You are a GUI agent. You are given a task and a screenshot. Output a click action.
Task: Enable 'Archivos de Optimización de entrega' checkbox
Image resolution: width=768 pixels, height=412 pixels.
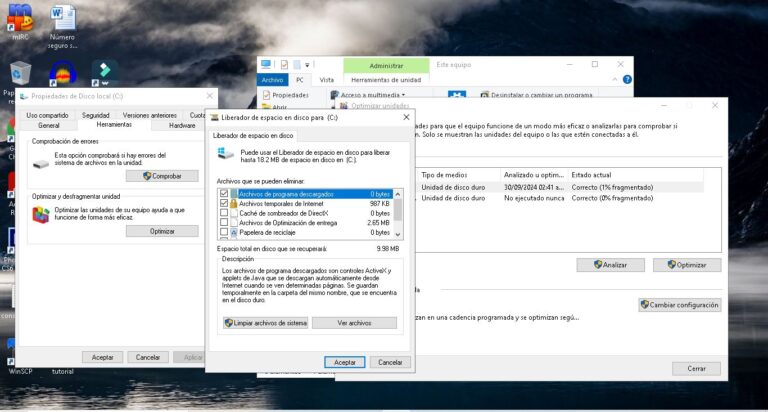(x=224, y=222)
